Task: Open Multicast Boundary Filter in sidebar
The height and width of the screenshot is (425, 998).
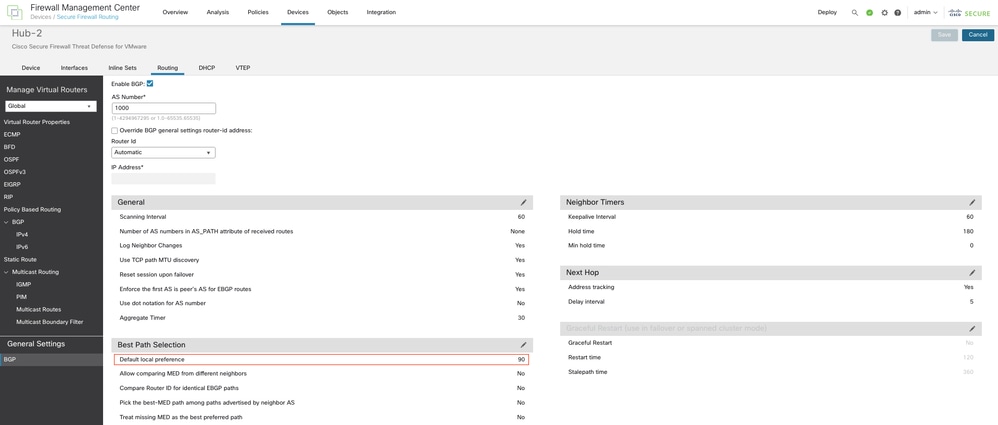Action: 50,322
